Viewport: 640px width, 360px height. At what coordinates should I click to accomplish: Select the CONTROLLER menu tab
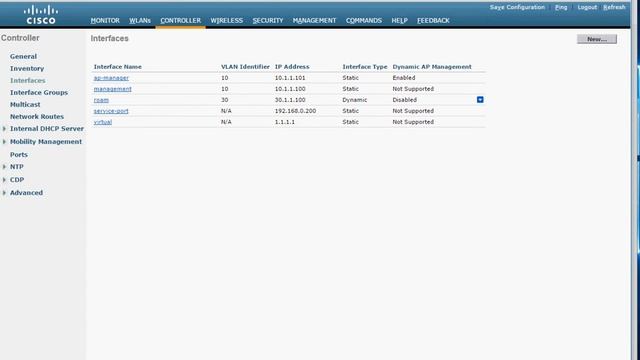click(180, 20)
